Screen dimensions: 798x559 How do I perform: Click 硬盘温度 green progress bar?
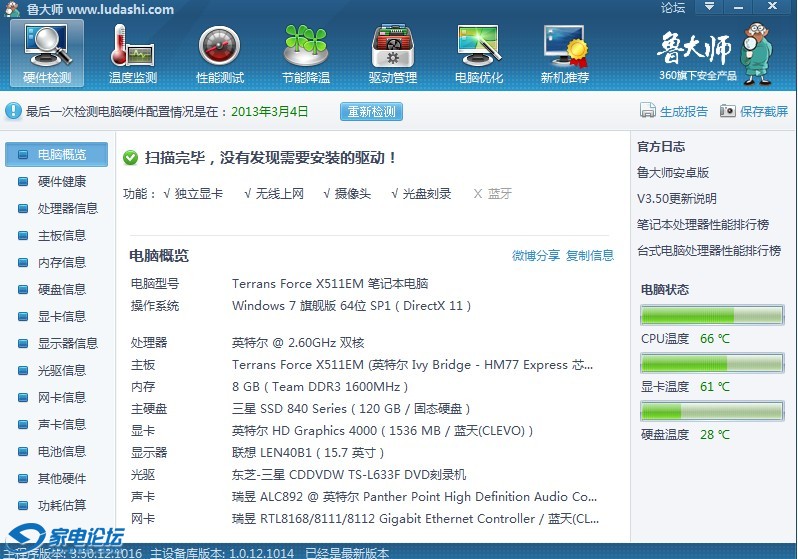click(x=712, y=411)
